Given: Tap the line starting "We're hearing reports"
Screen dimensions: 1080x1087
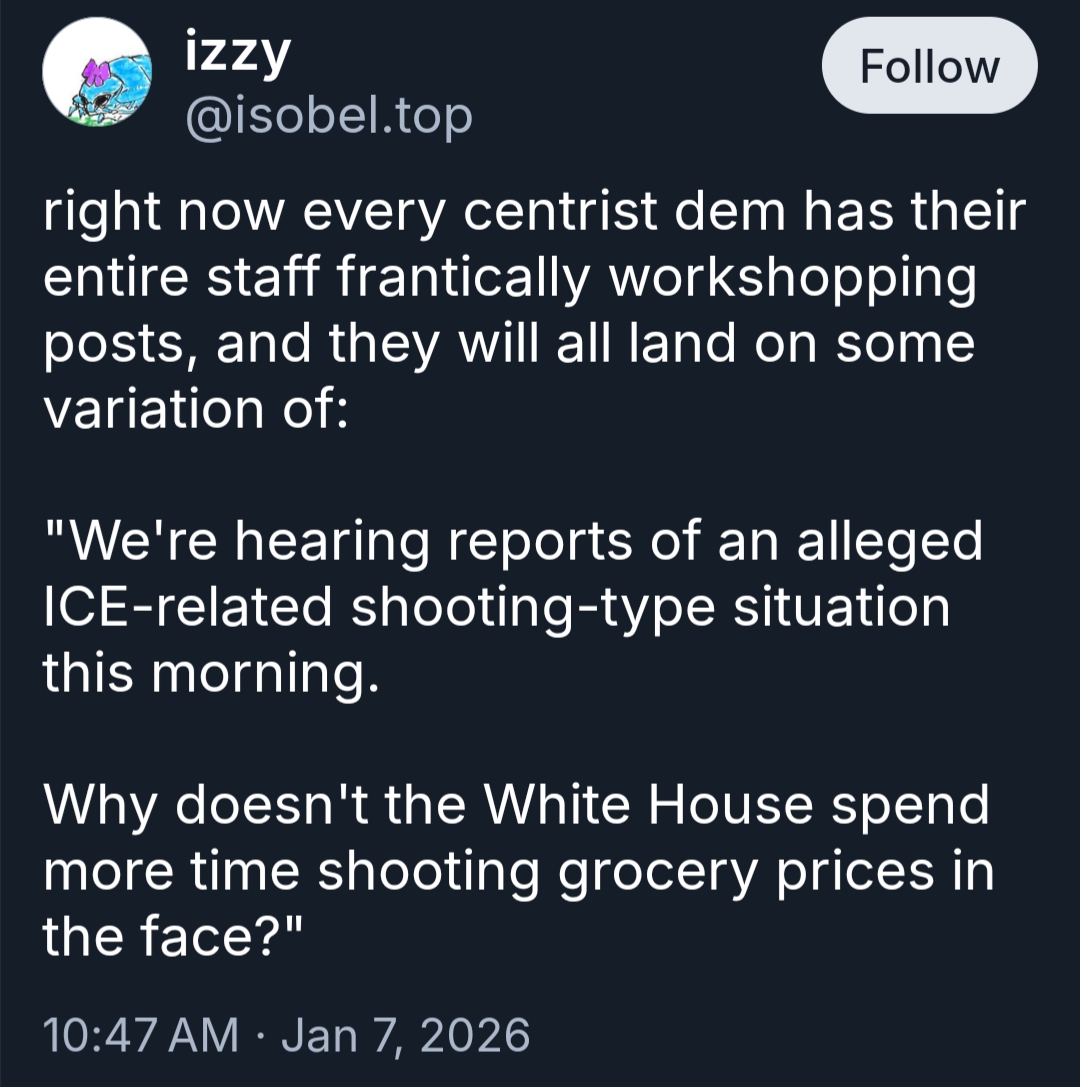Looking at the screenshot, I should [512, 541].
